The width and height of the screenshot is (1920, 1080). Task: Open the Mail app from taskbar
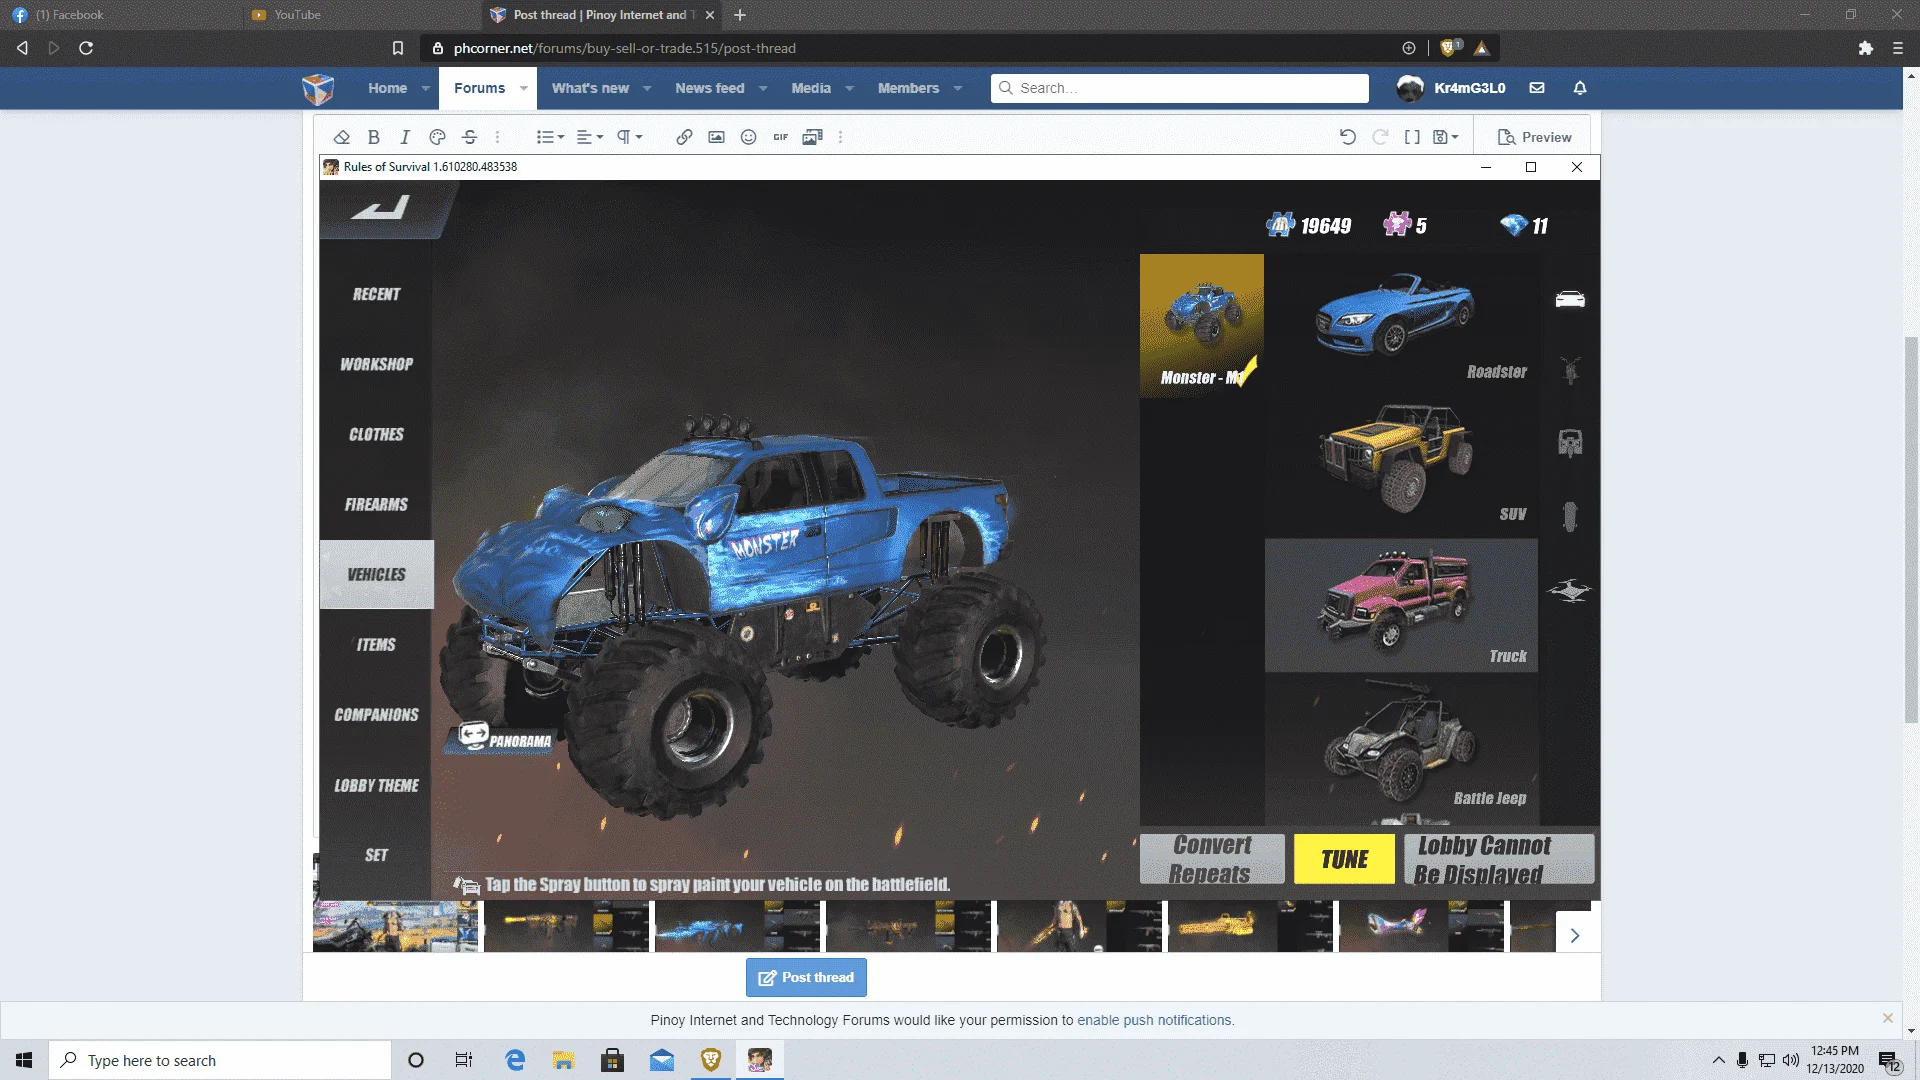point(662,1060)
